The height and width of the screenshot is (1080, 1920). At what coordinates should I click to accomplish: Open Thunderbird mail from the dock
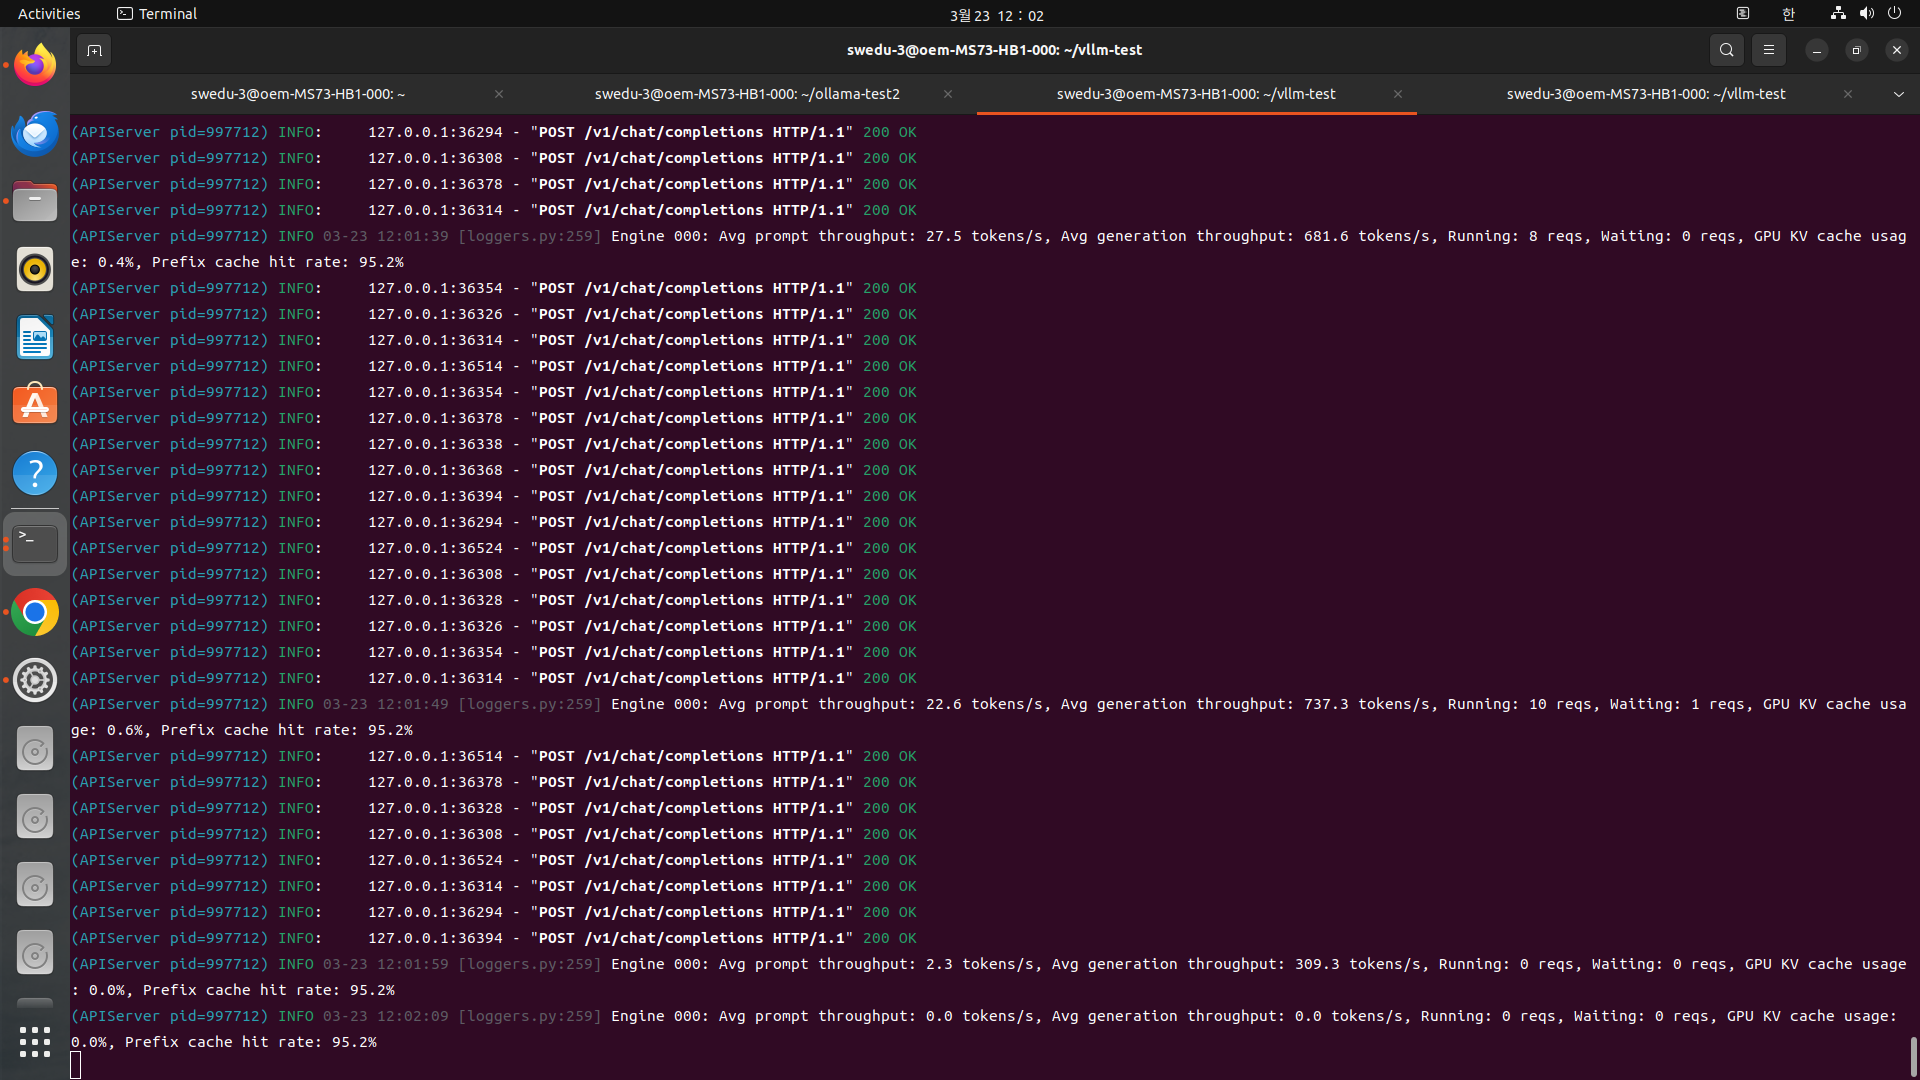(x=35, y=133)
